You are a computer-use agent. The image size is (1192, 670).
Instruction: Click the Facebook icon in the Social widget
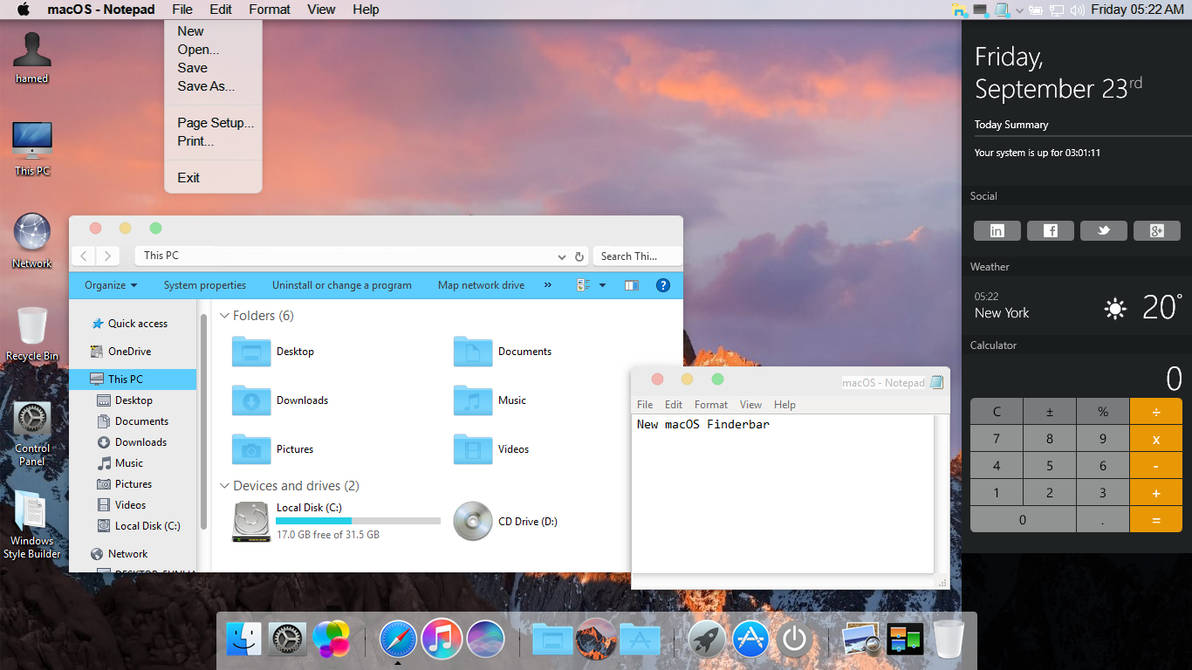pyautogui.click(x=1050, y=230)
